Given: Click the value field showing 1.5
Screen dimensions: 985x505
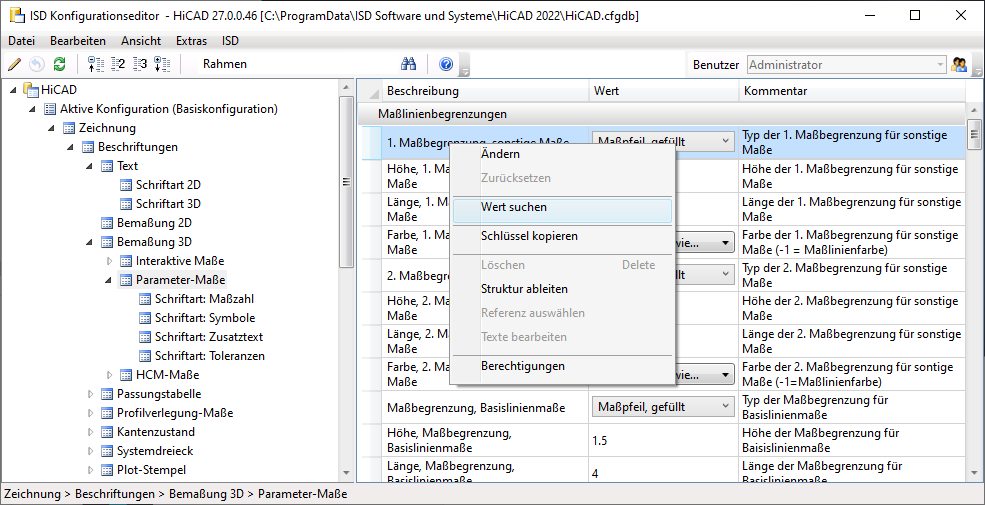Looking at the screenshot, I should (x=662, y=440).
